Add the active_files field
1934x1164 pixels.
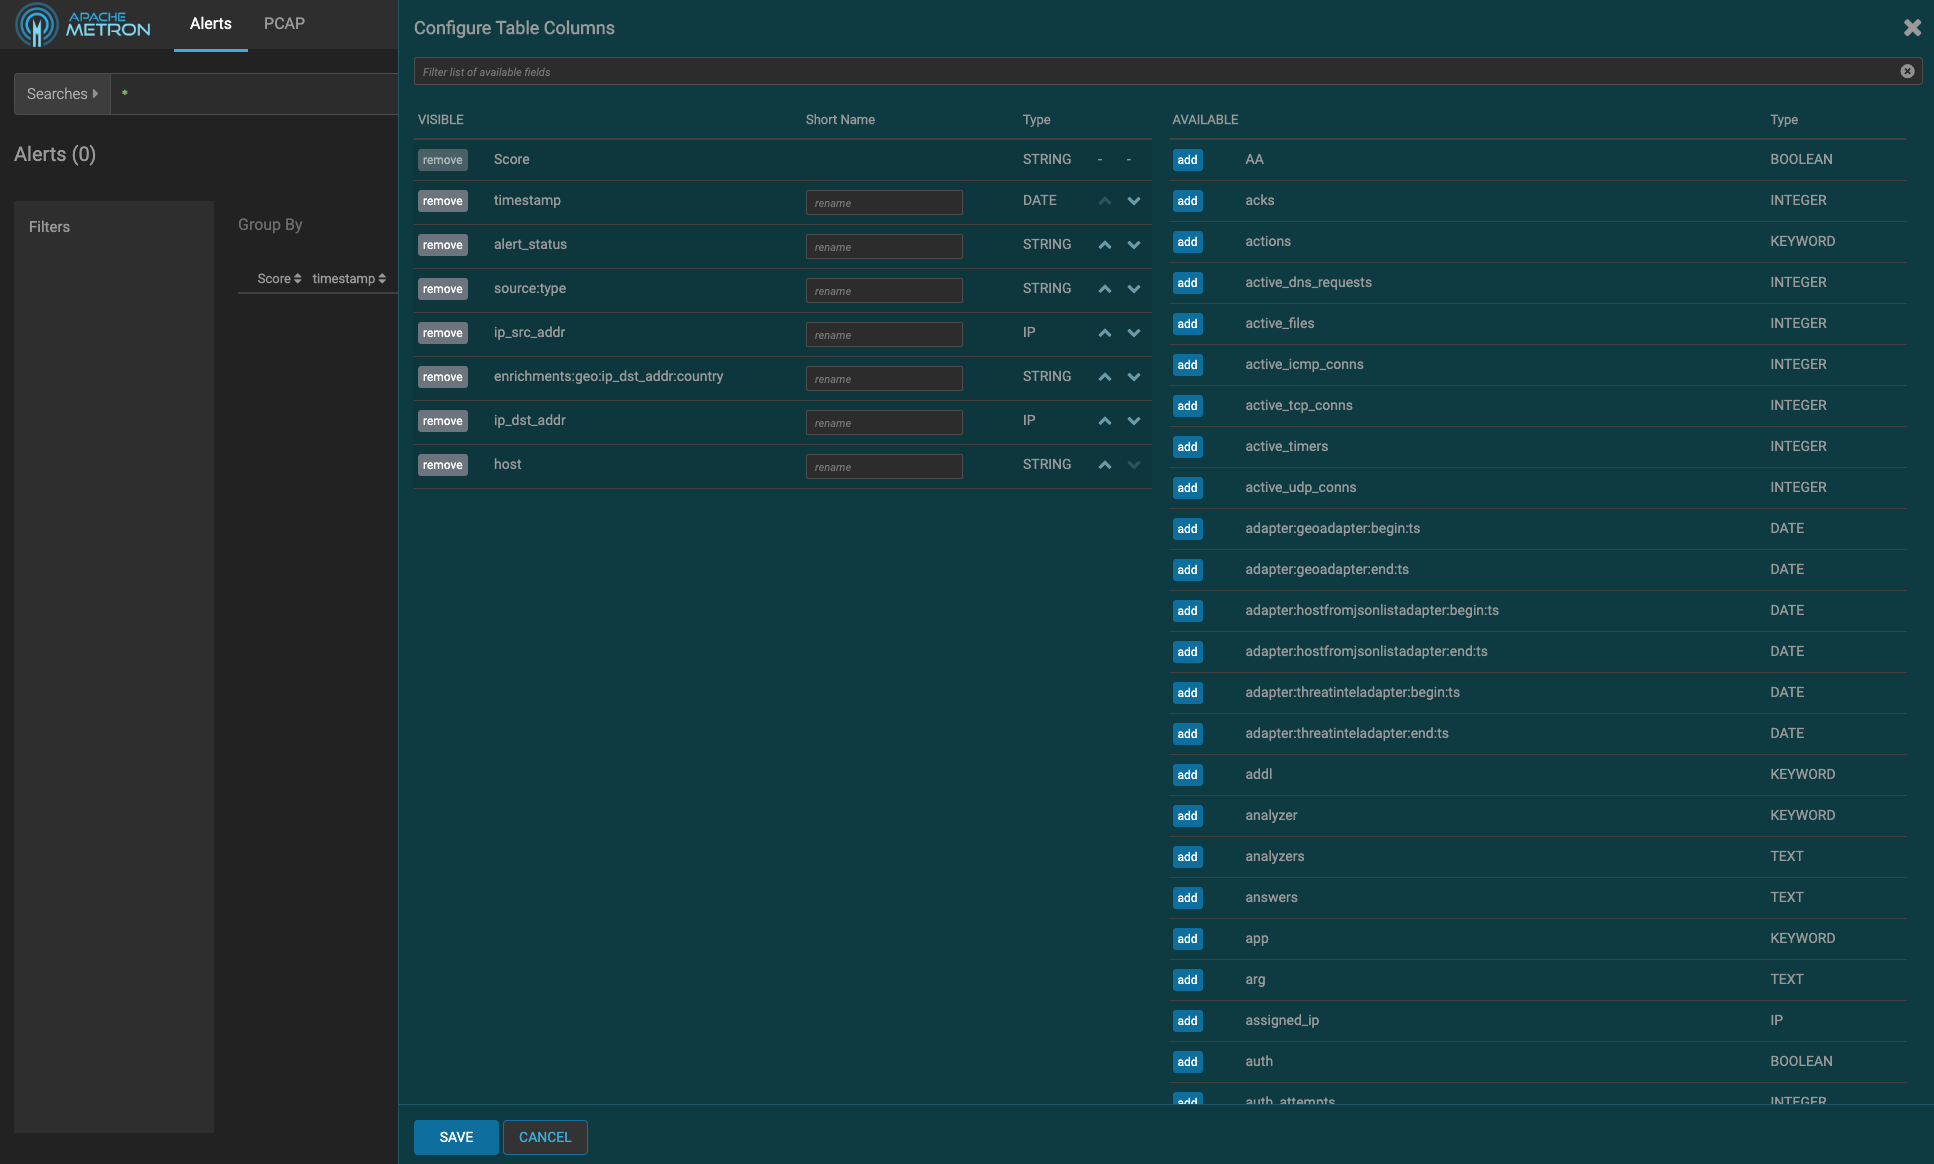(1187, 324)
